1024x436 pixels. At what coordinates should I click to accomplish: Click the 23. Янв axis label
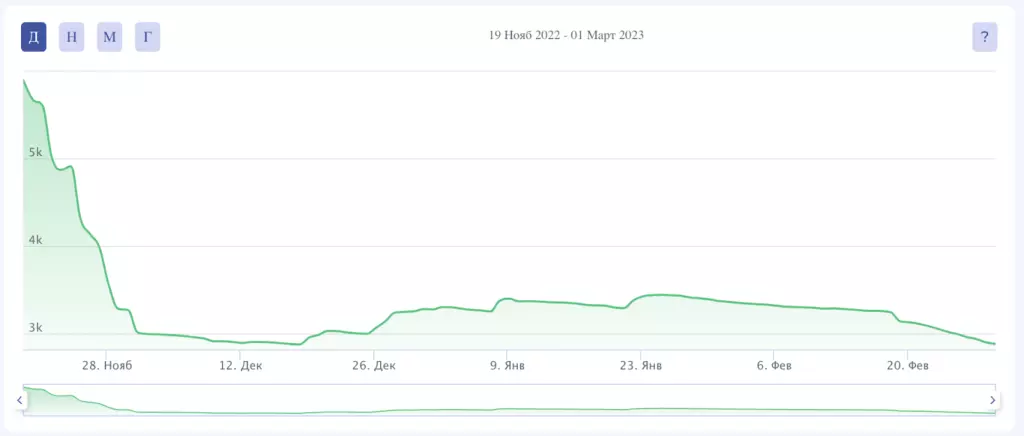pos(641,366)
